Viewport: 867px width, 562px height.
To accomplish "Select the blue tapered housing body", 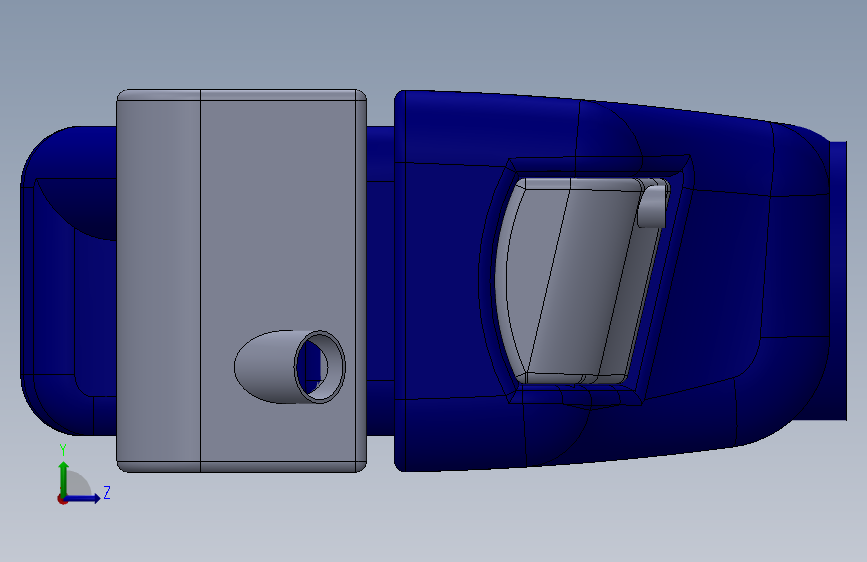I will [x=611, y=281].
